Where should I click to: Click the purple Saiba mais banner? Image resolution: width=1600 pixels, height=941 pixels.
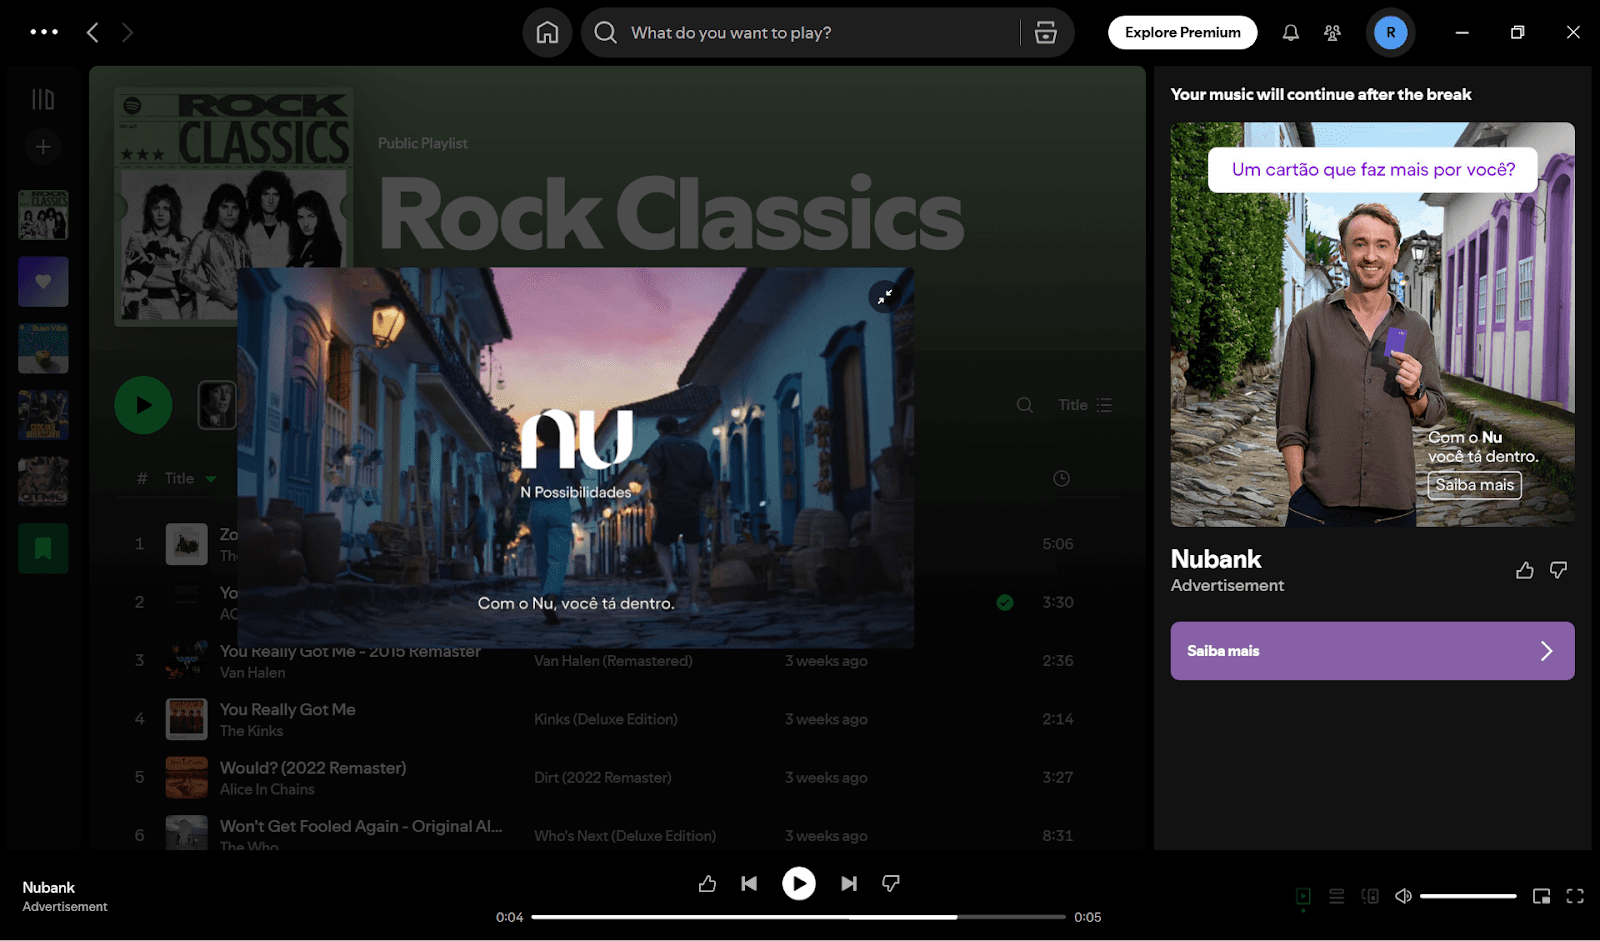pos(1372,651)
